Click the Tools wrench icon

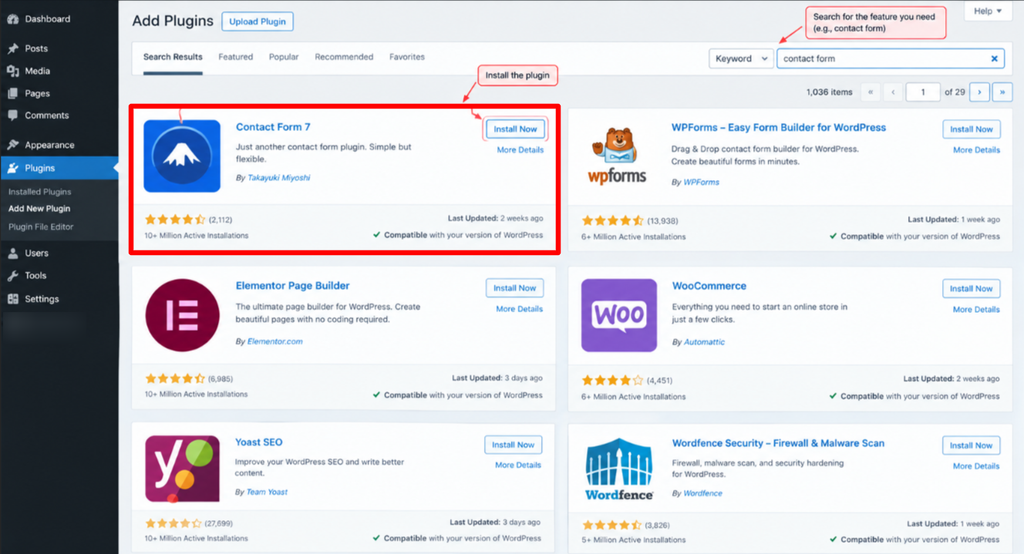point(13,276)
